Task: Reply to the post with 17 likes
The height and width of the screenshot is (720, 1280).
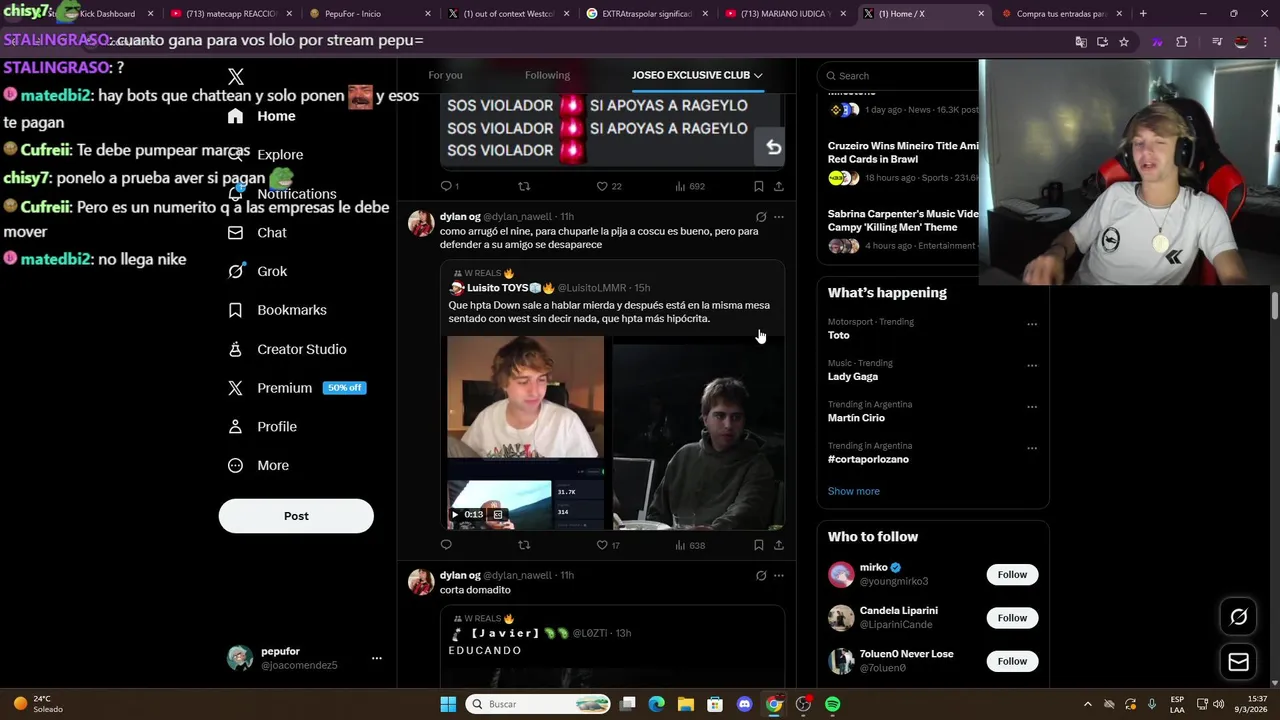Action: pyautogui.click(x=446, y=545)
